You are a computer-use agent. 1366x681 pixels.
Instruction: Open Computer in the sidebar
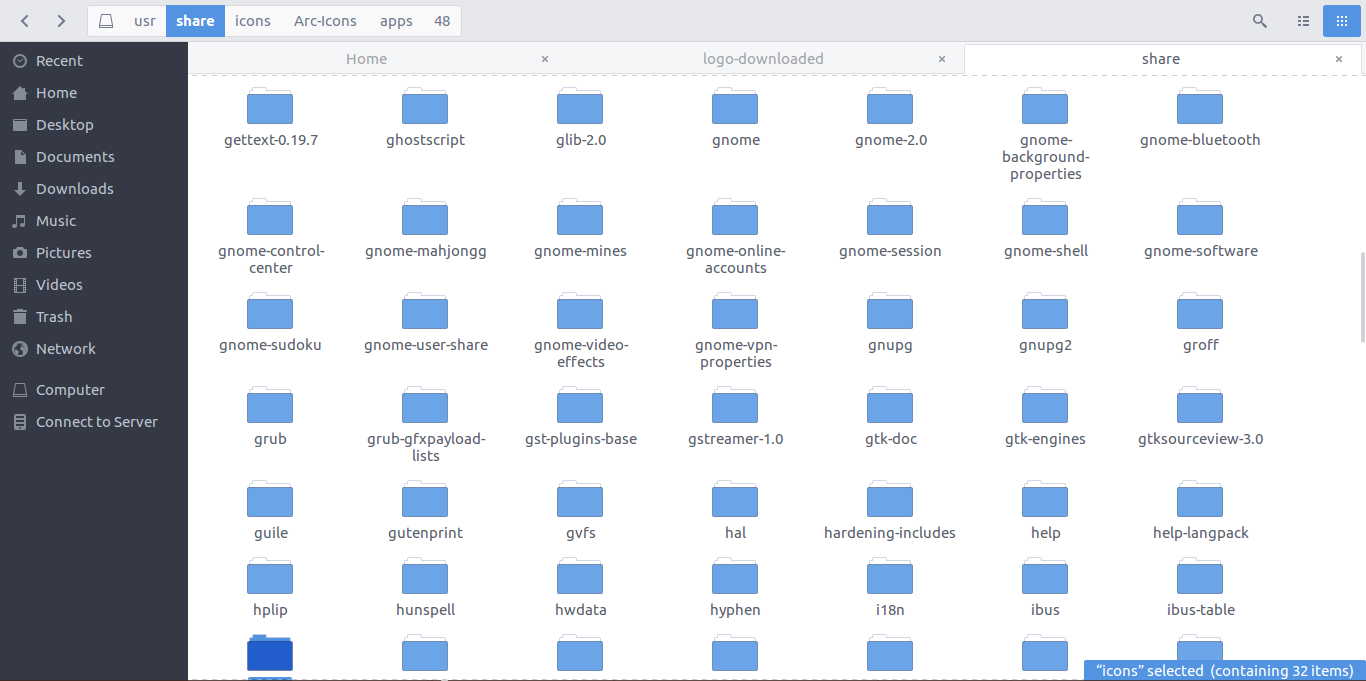tap(94, 390)
